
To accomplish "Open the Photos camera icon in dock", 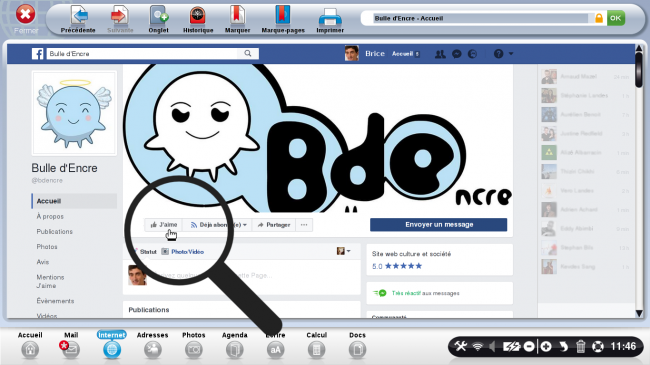I will (194, 350).
